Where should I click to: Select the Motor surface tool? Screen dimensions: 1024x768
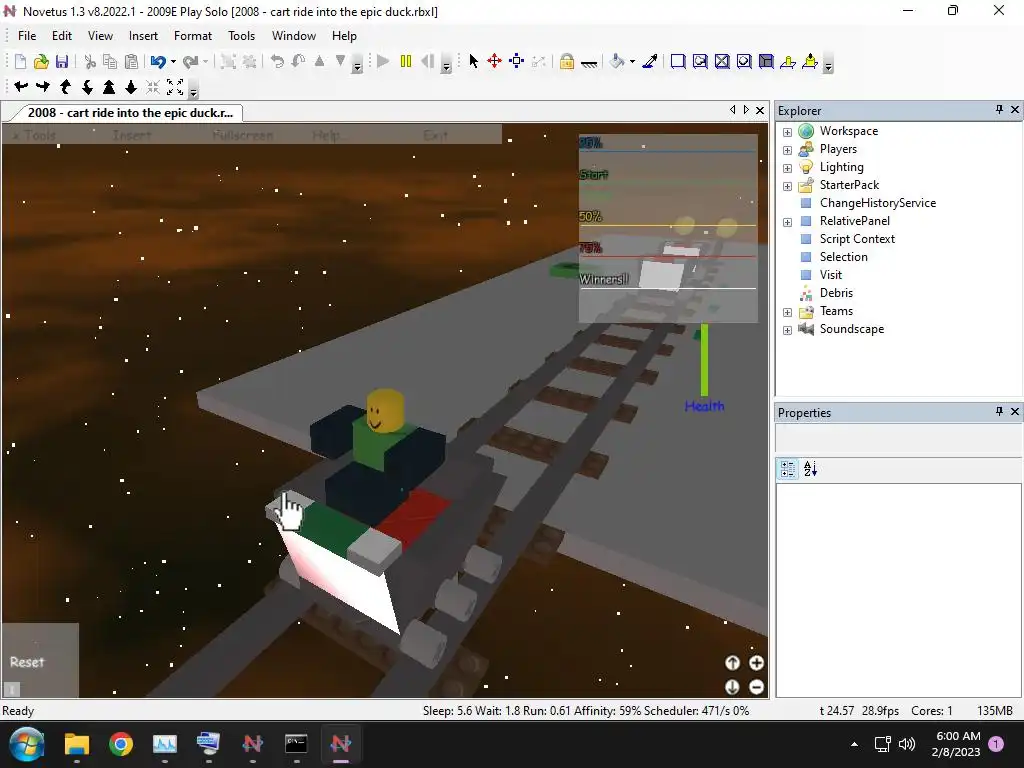[x=810, y=61]
